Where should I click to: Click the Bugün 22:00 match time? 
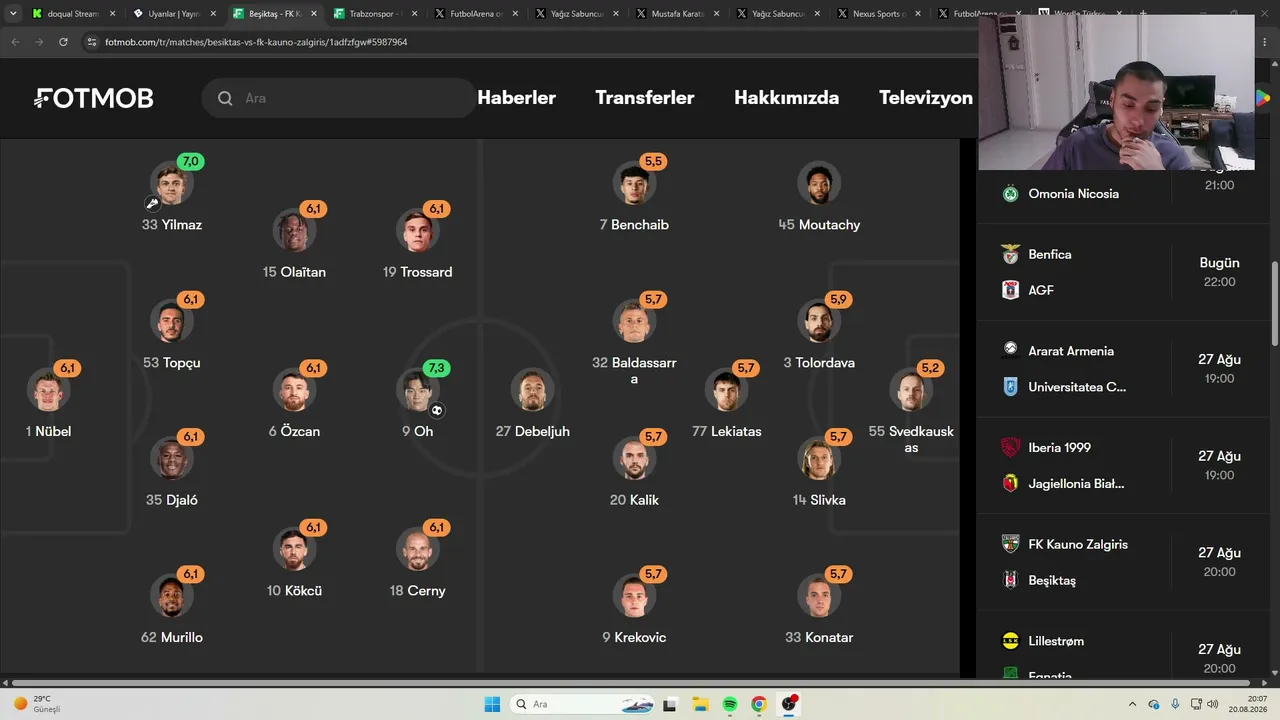click(1220, 272)
